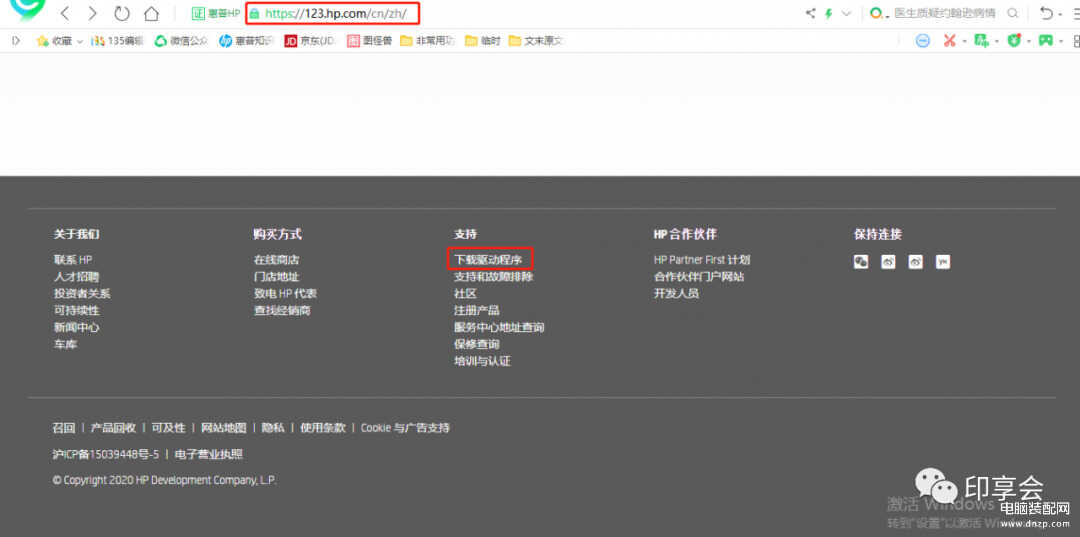Open the 图怪兽 bookmark
1080x537 pixels.
(x=369, y=41)
